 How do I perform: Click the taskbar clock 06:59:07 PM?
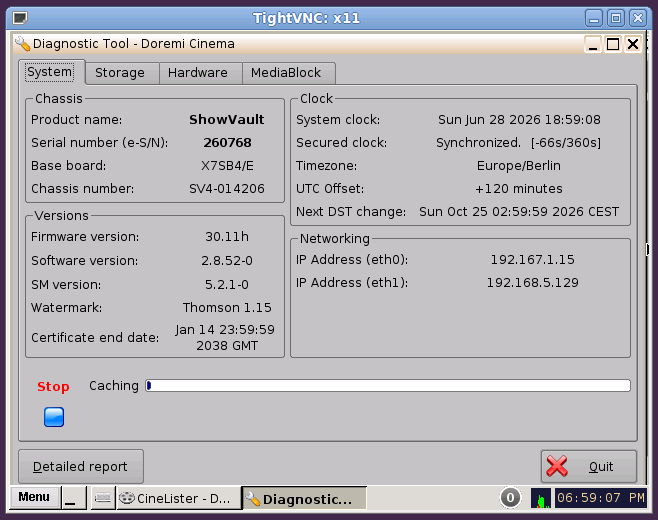tap(601, 498)
